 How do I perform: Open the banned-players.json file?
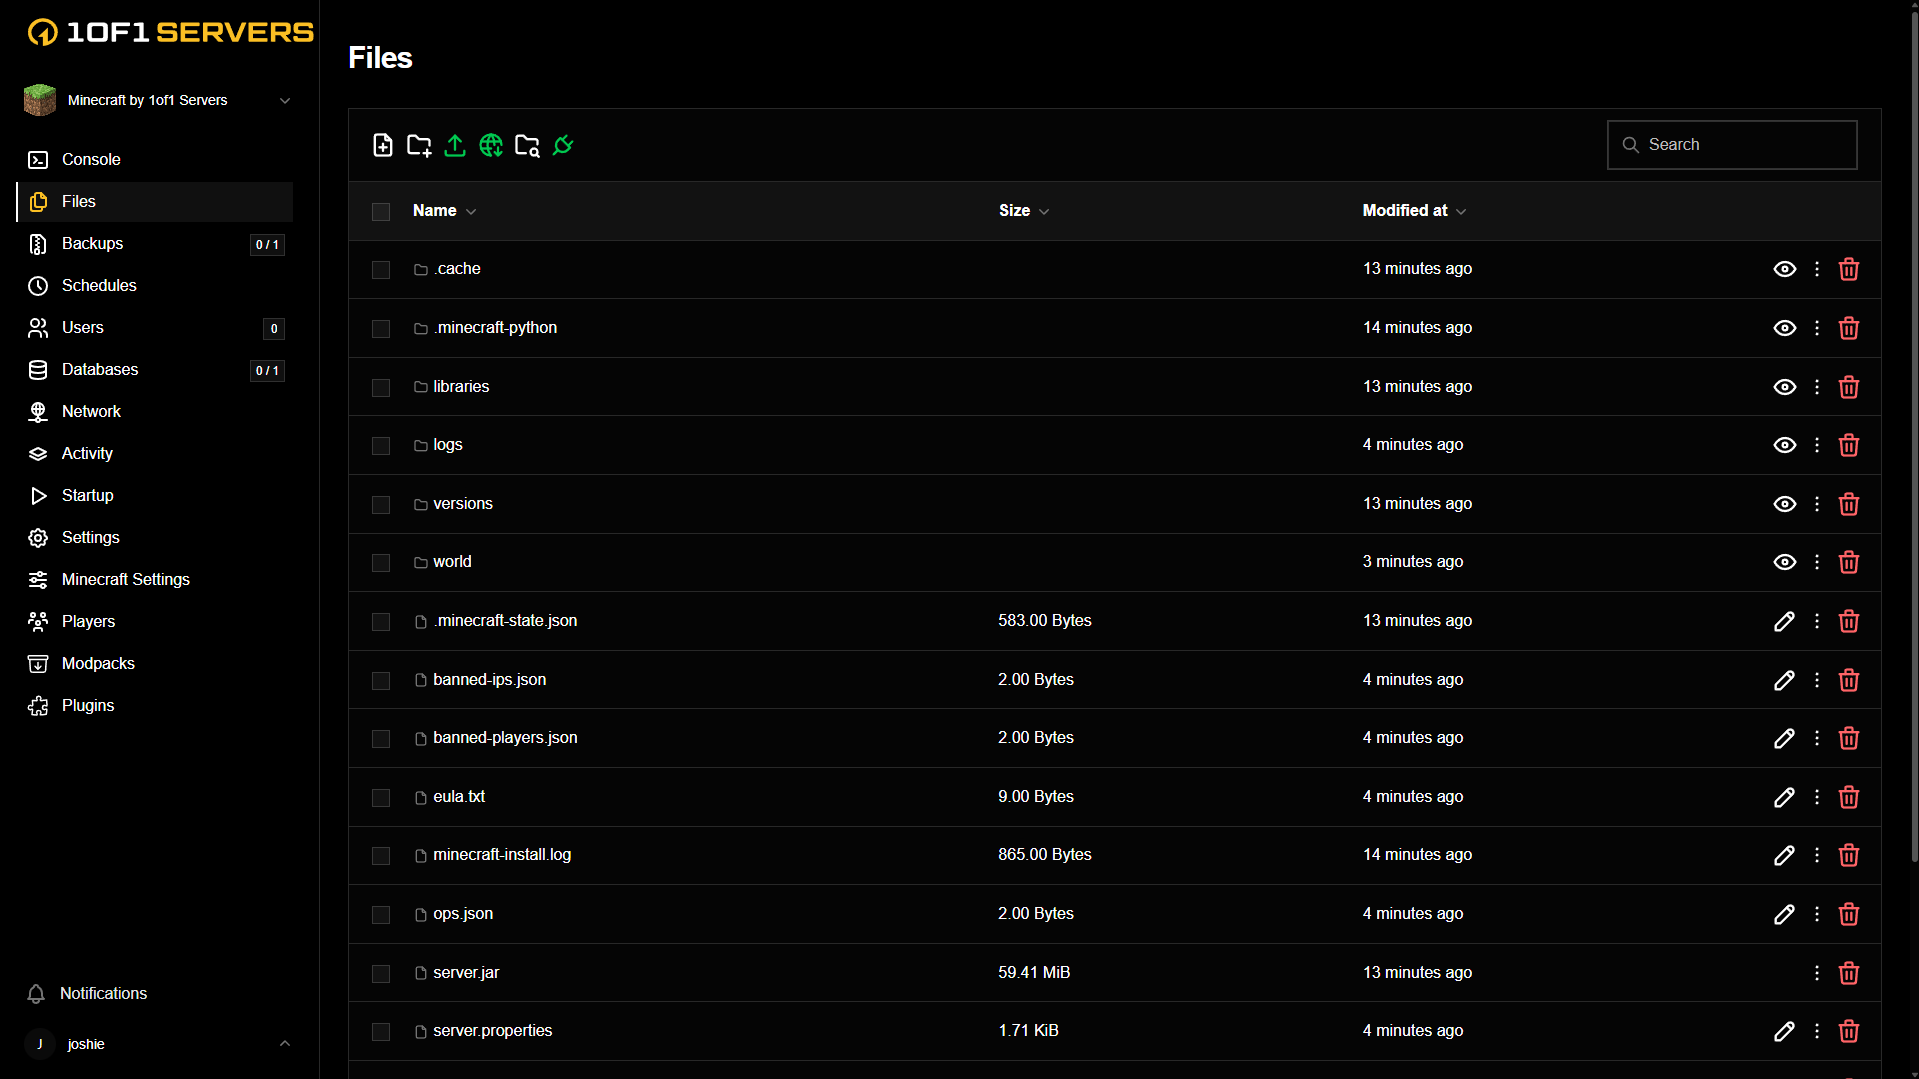pyautogui.click(x=505, y=738)
